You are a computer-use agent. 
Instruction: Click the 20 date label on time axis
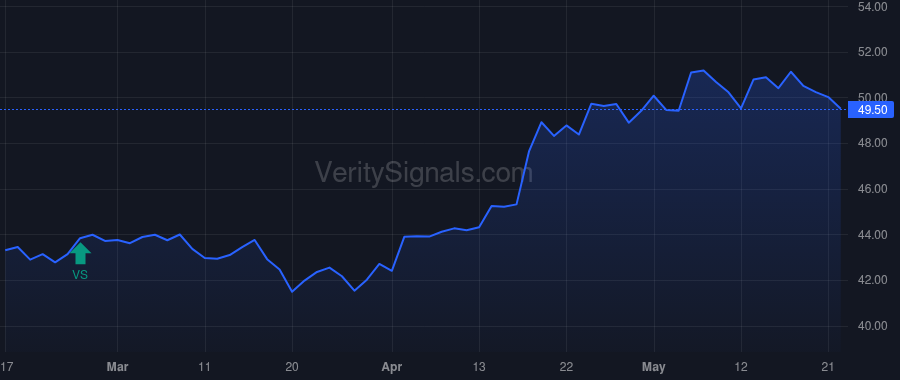point(292,367)
